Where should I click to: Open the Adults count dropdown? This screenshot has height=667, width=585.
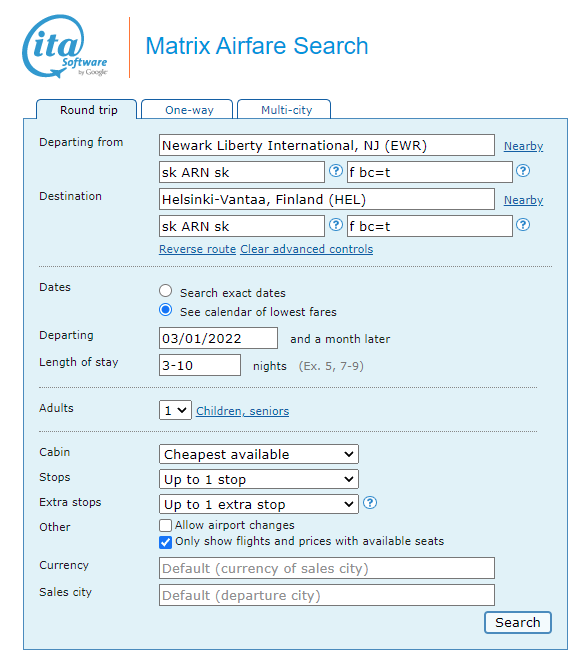click(175, 410)
